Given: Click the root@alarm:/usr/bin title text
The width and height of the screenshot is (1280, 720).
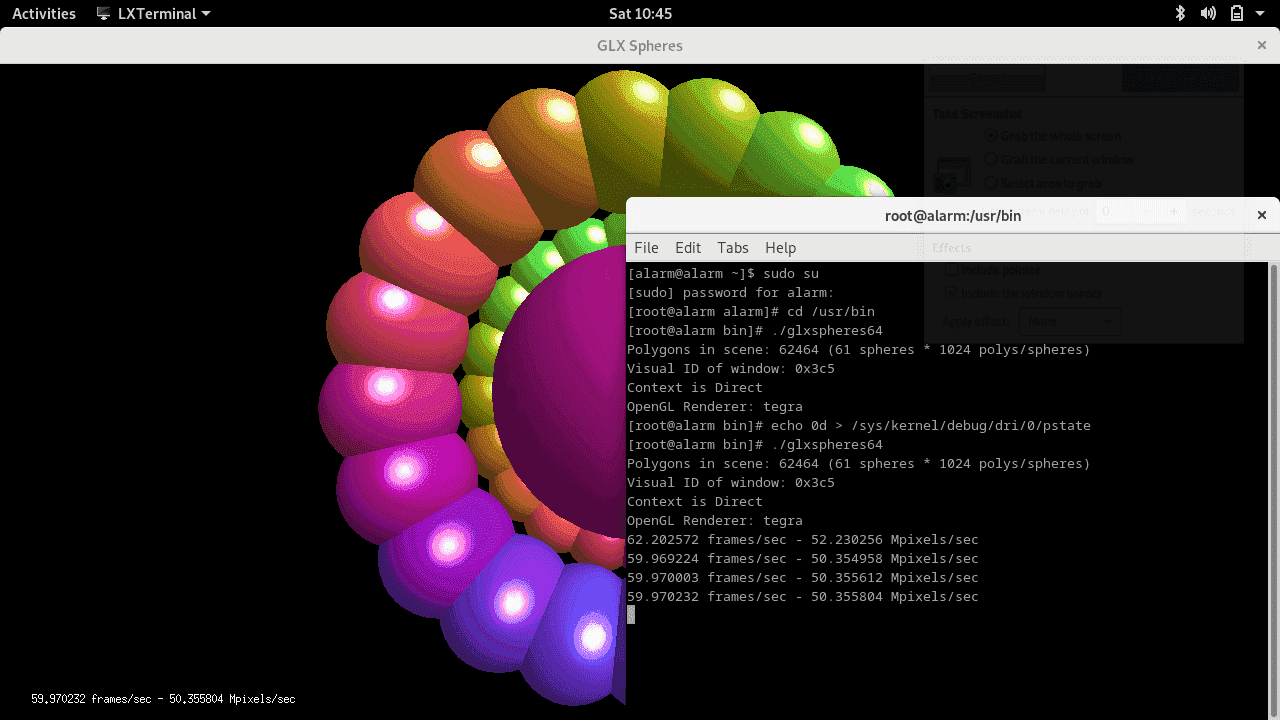Looking at the screenshot, I should [953, 215].
